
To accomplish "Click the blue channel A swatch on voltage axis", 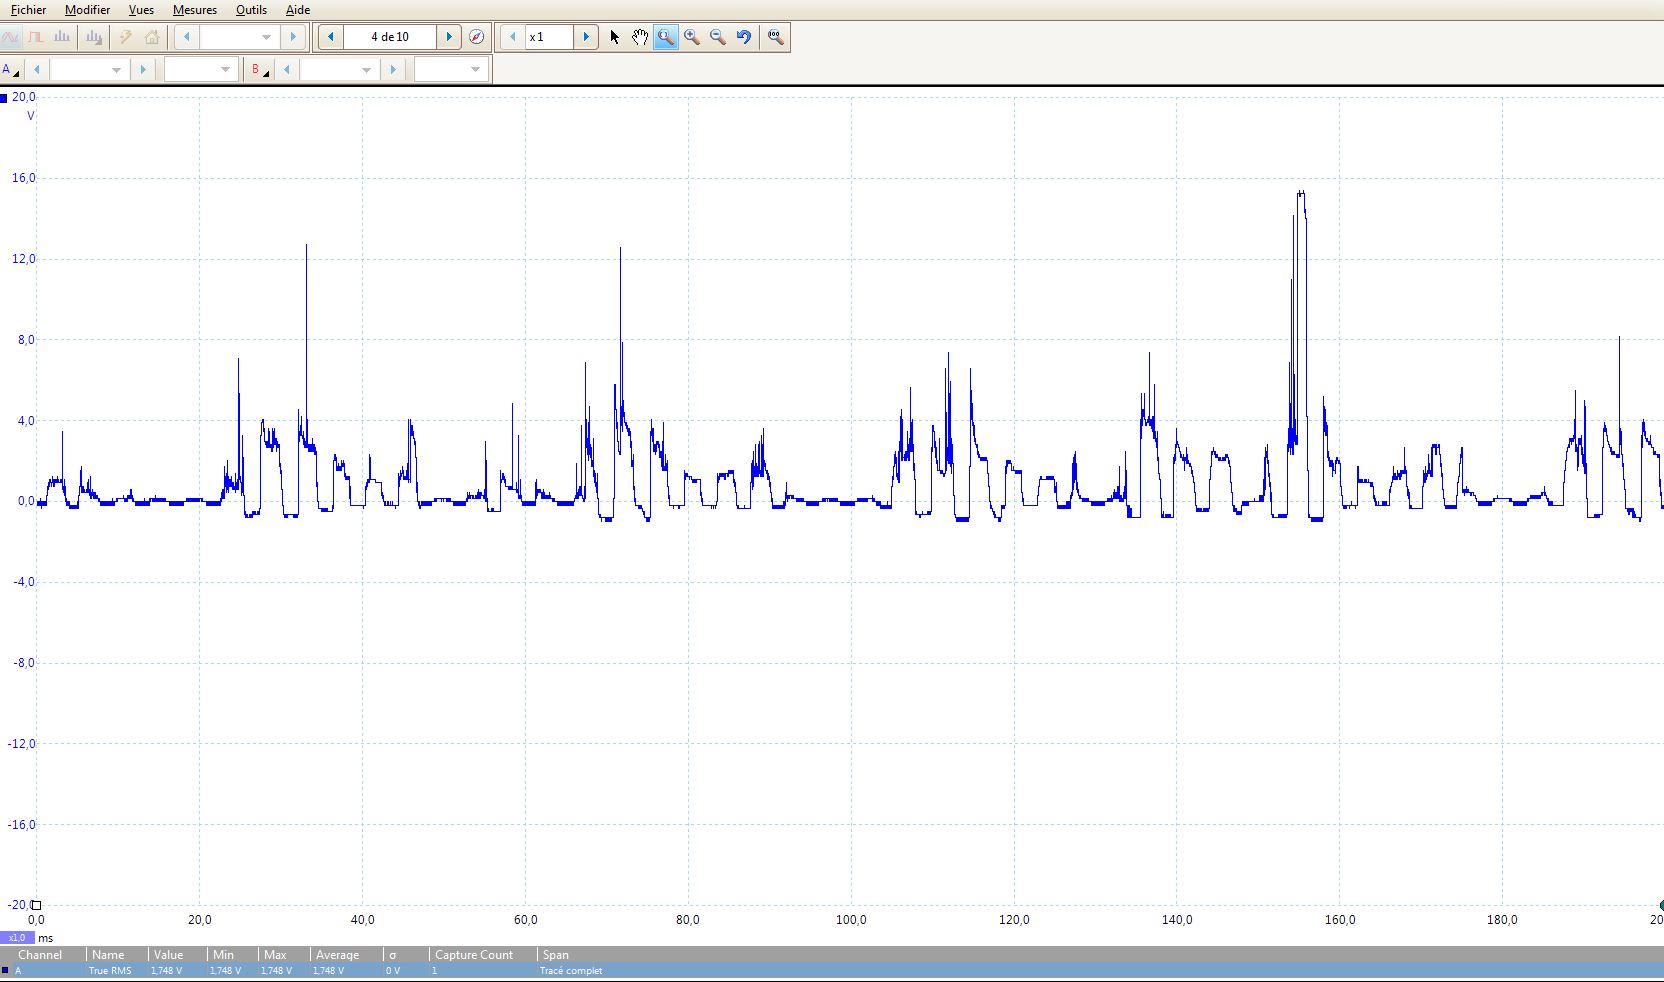I will [x=5, y=98].
